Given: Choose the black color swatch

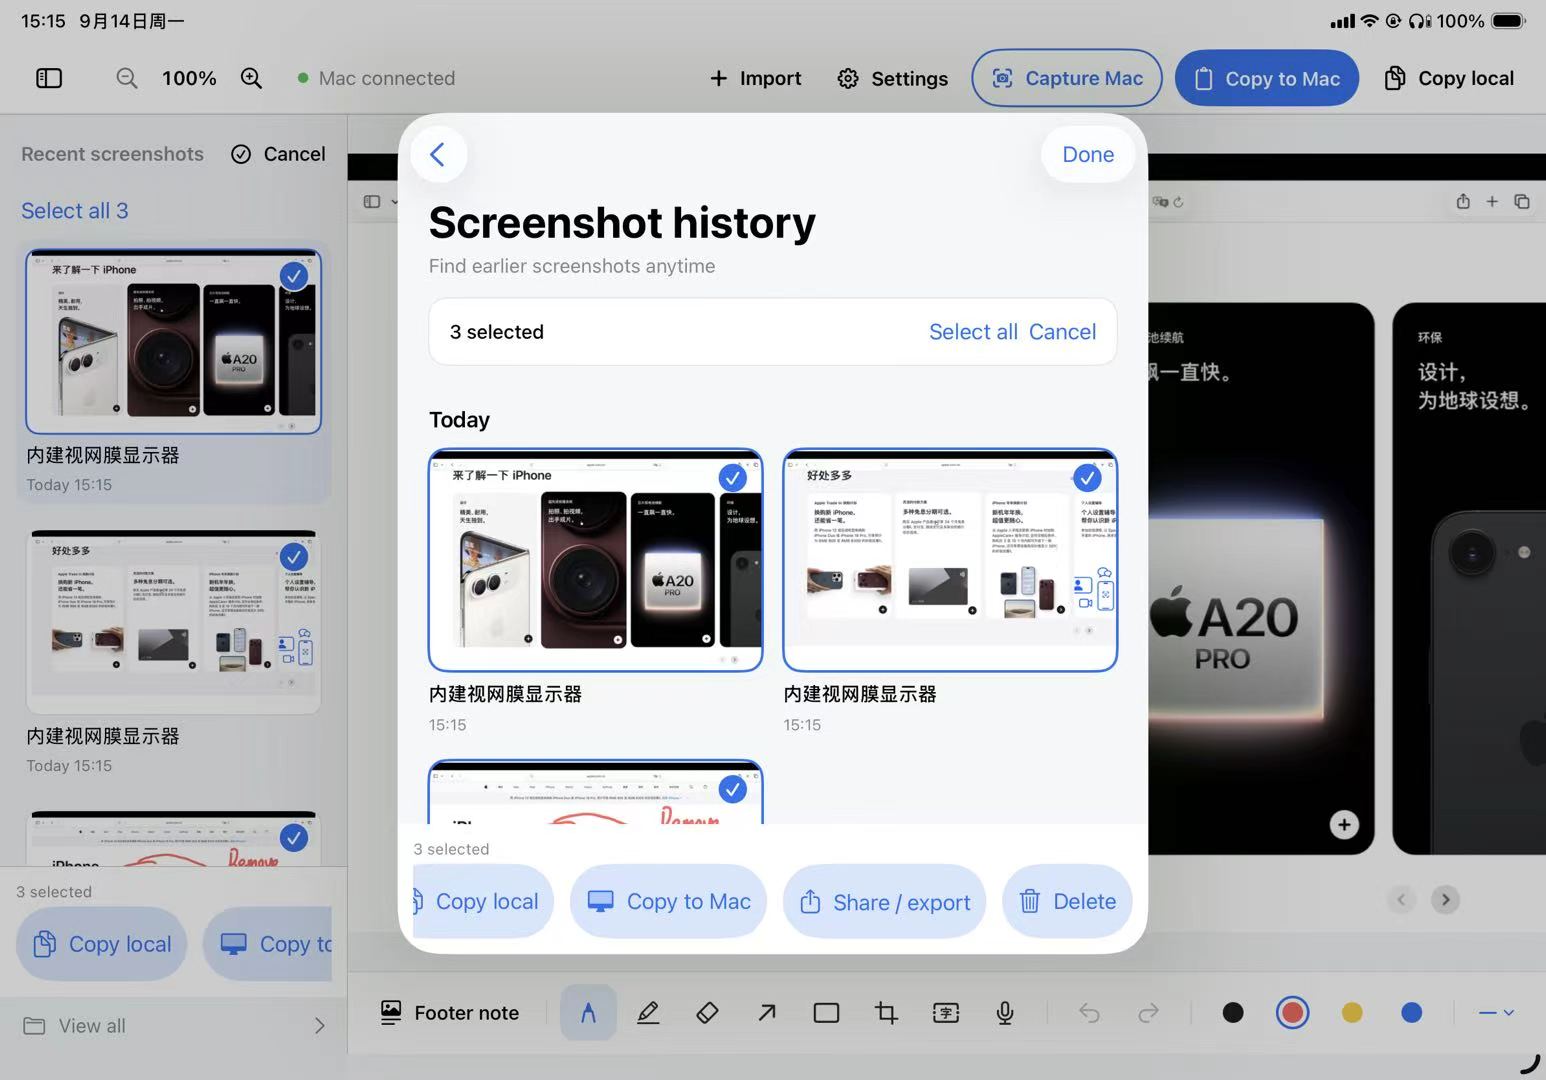Looking at the screenshot, I should tap(1233, 1013).
